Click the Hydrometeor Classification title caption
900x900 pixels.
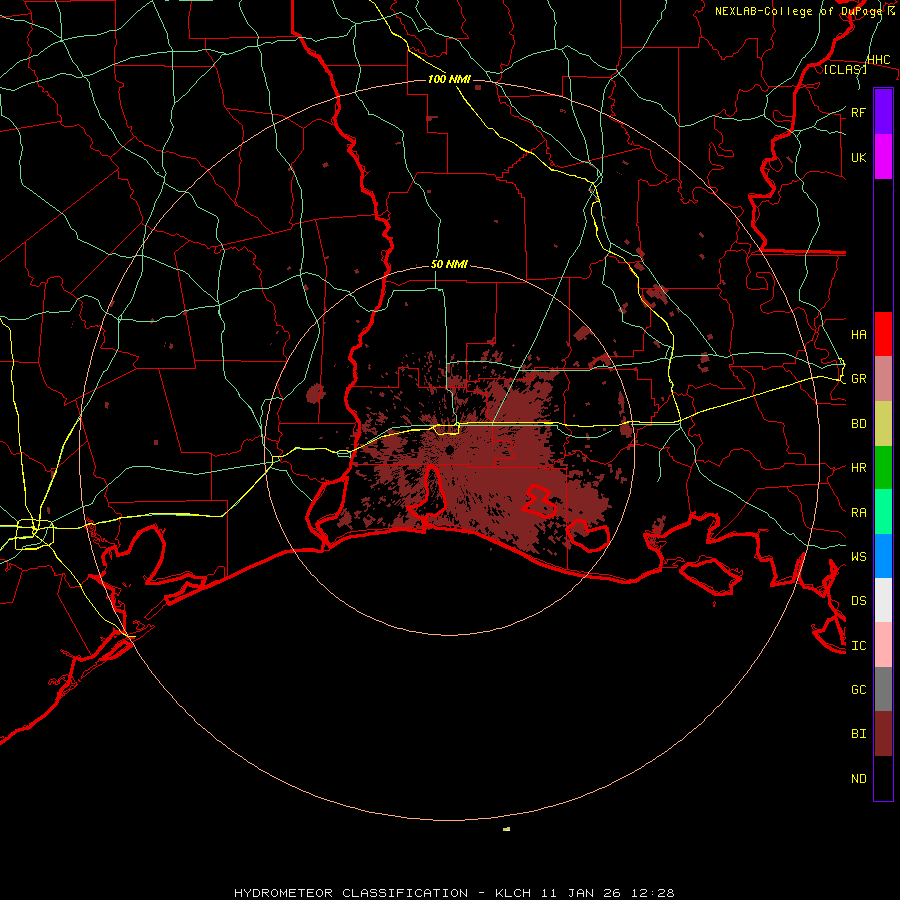pyautogui.click(x=454, y=893)
